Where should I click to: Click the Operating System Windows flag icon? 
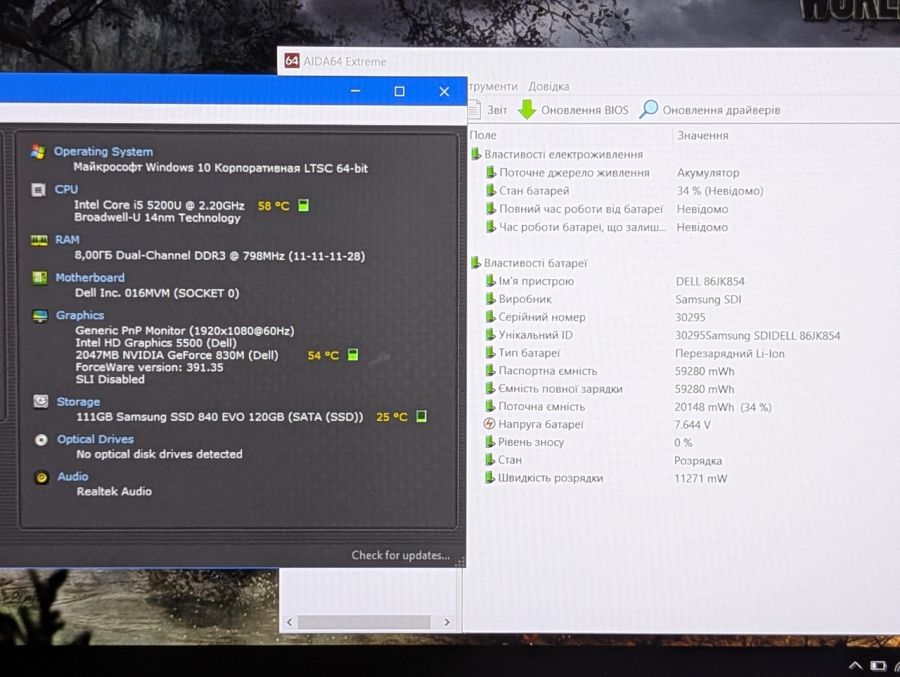coord(38,152)
